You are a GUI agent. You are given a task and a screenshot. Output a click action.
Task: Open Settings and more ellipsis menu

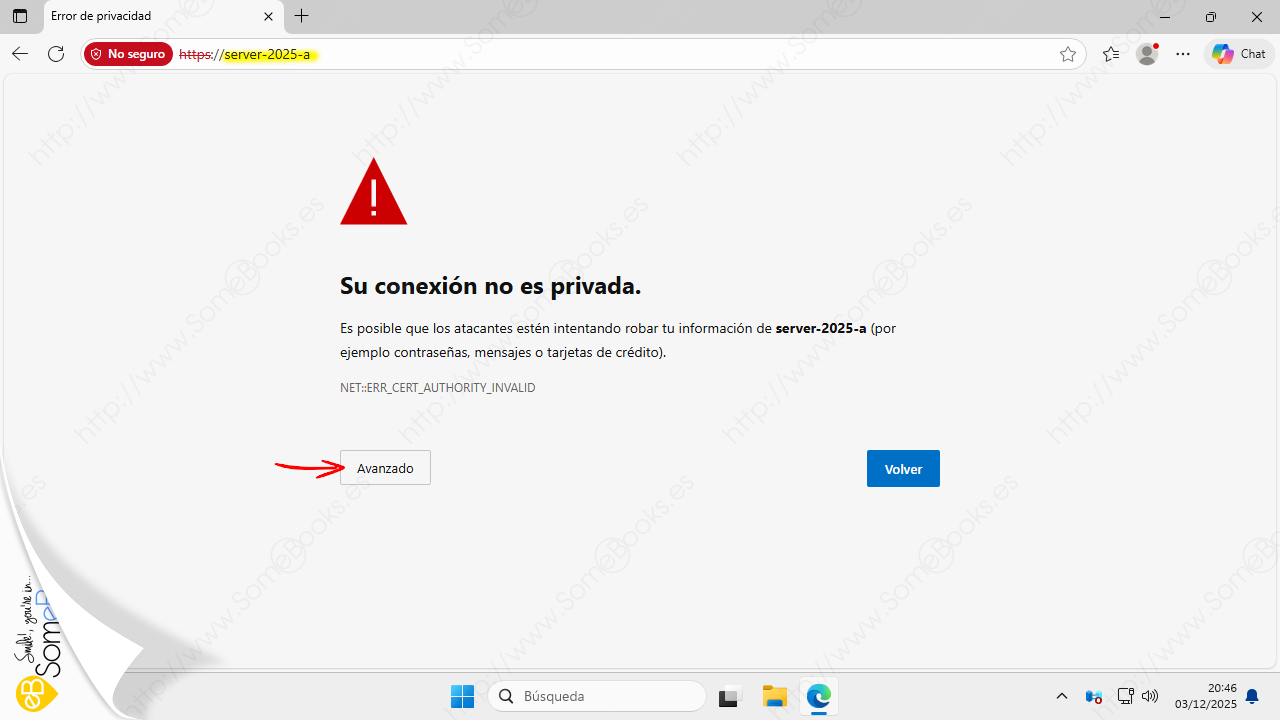coord(1183,54)
